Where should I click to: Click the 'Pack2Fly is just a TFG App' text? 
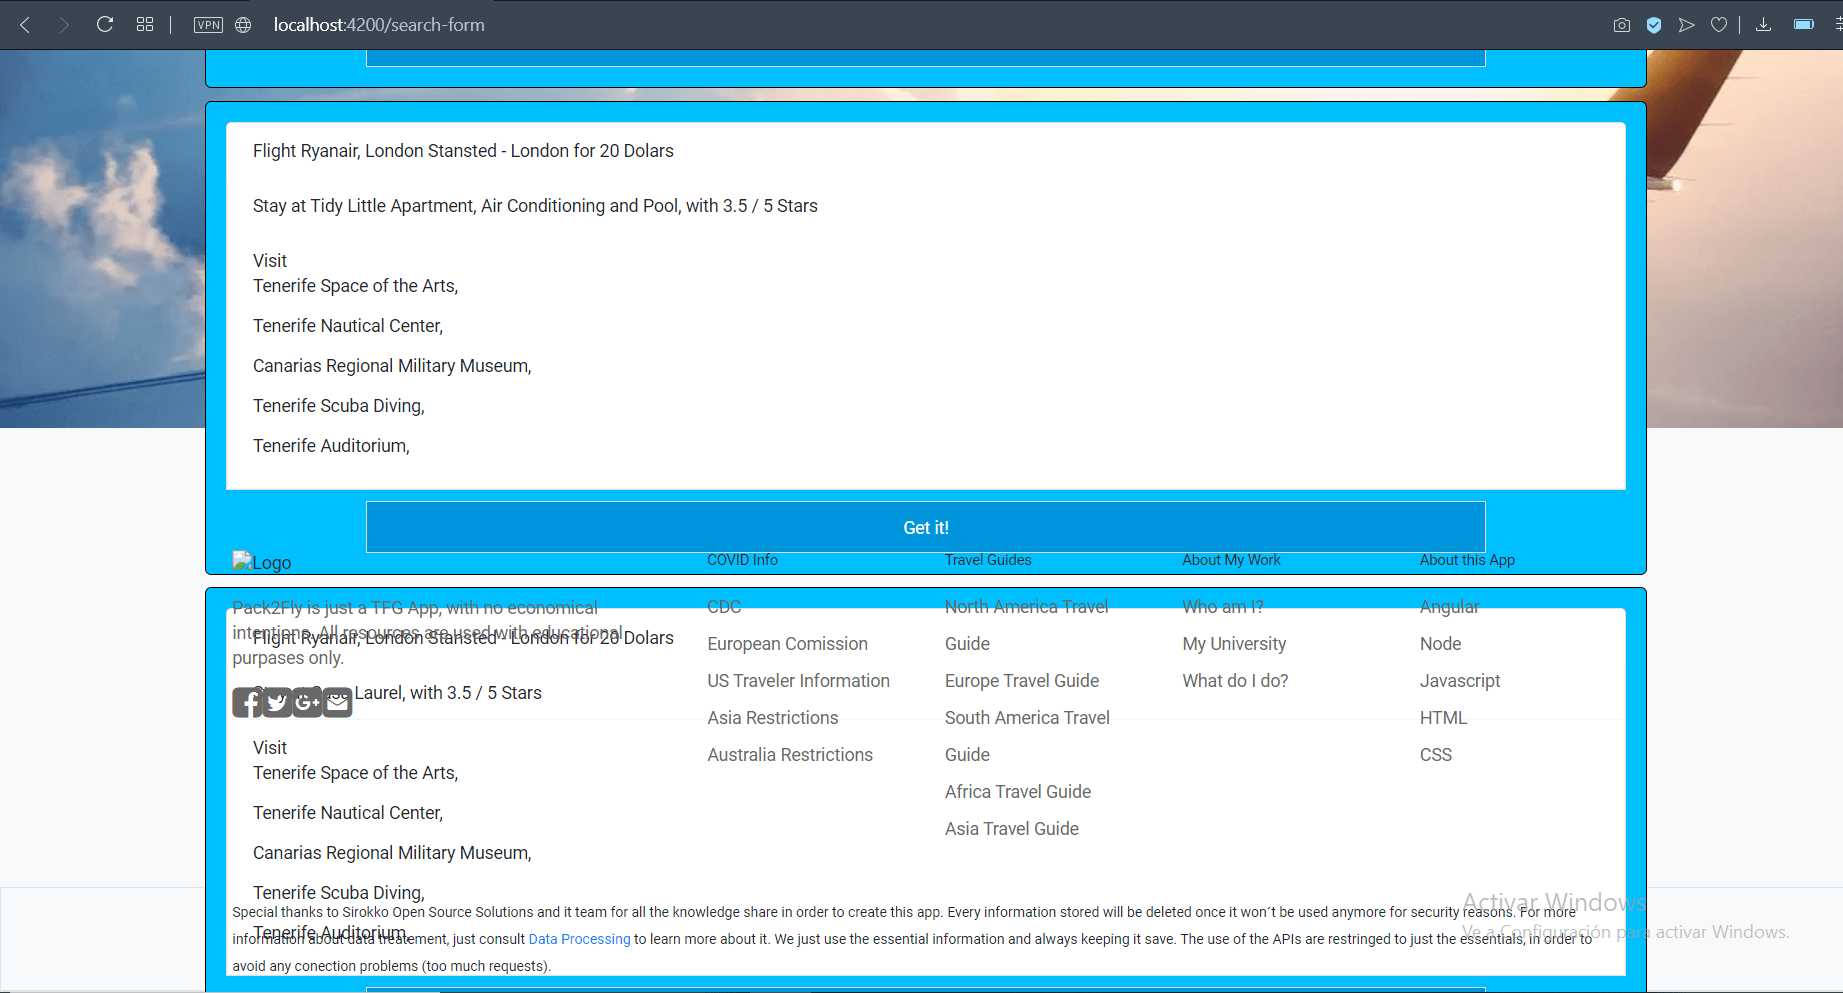427,633
